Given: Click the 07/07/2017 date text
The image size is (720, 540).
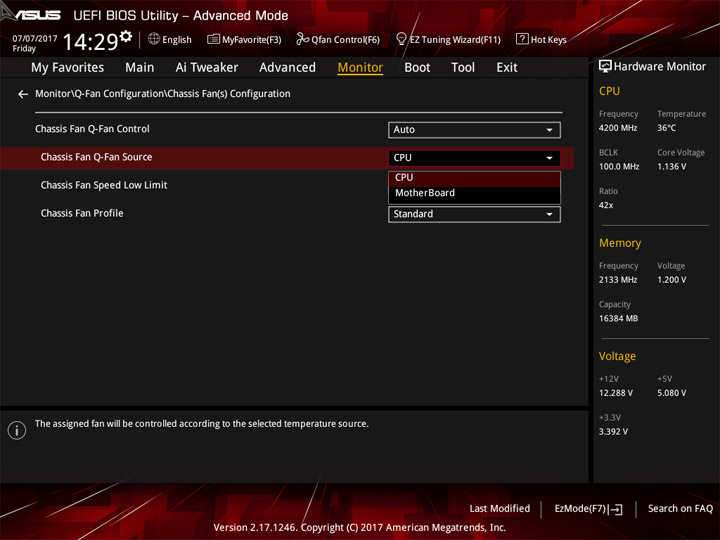Looking at the screenshot, I should coord(35,39).
